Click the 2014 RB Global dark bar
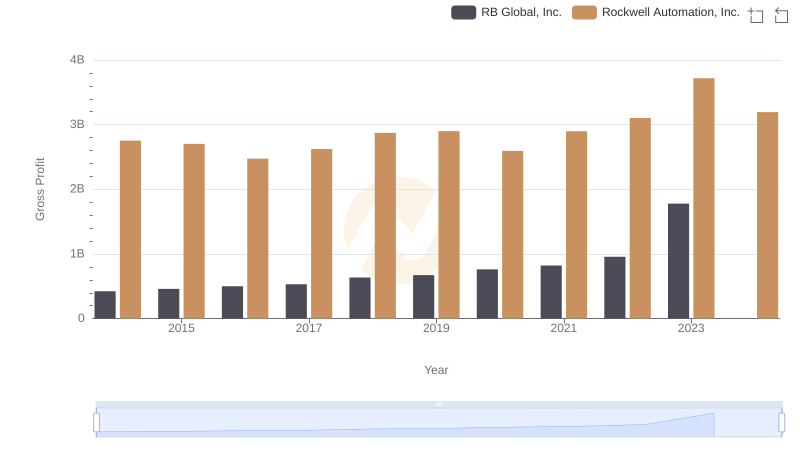 [105, 305]
